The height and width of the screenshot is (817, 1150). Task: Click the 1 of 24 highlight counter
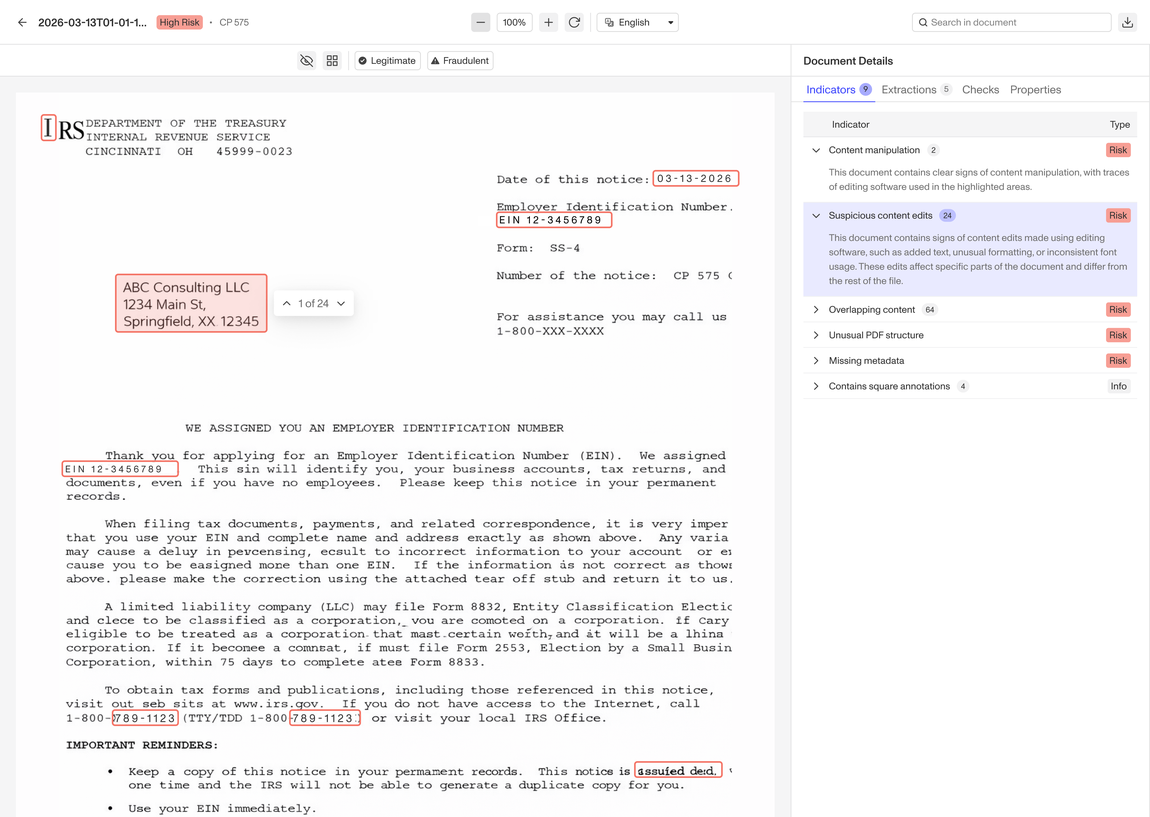point(313,304)
